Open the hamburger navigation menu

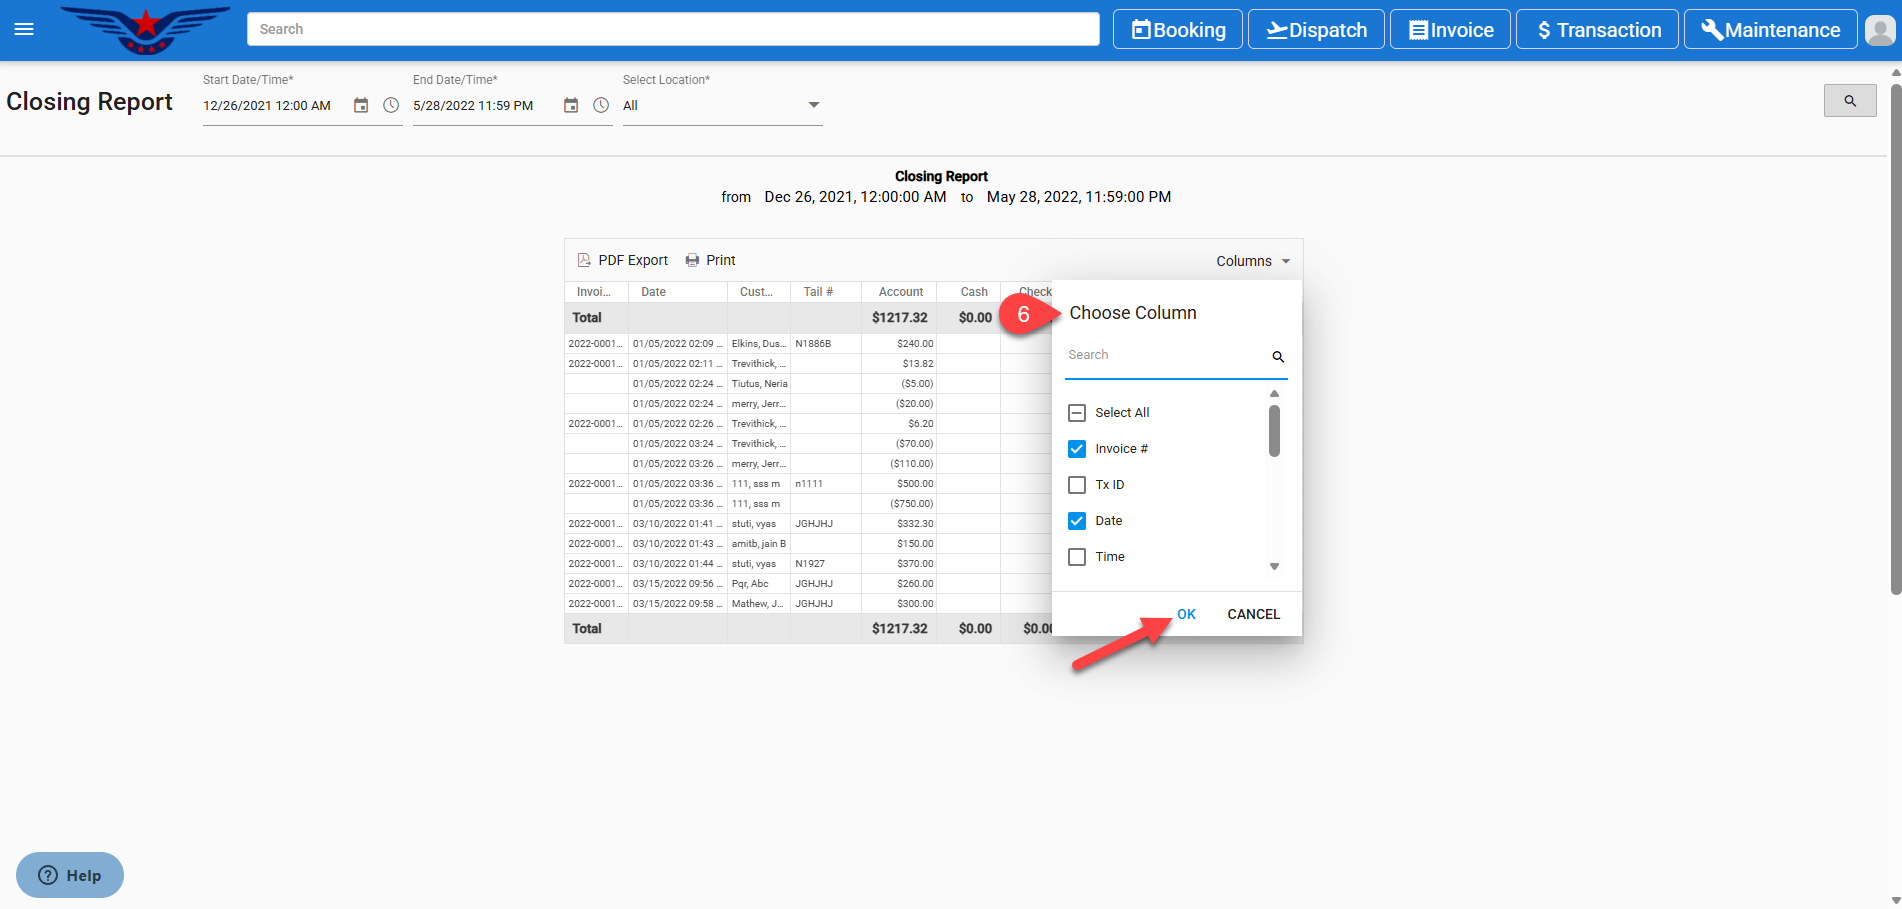coord(24,29)
